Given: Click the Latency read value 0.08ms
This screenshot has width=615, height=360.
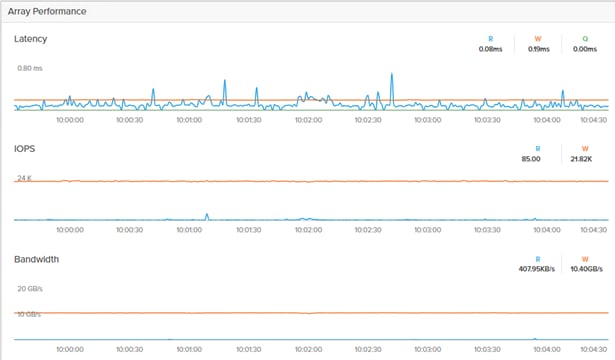Looking at the screenshot, I should [x=490, y=49].
